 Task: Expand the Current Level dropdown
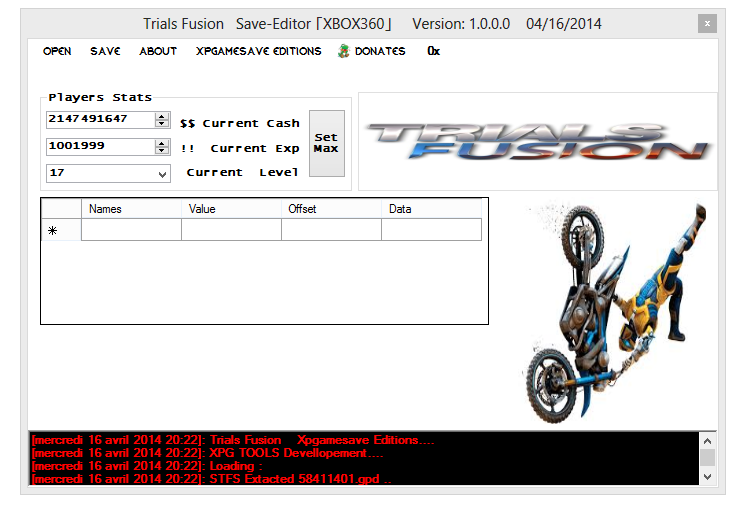point(163,174)
